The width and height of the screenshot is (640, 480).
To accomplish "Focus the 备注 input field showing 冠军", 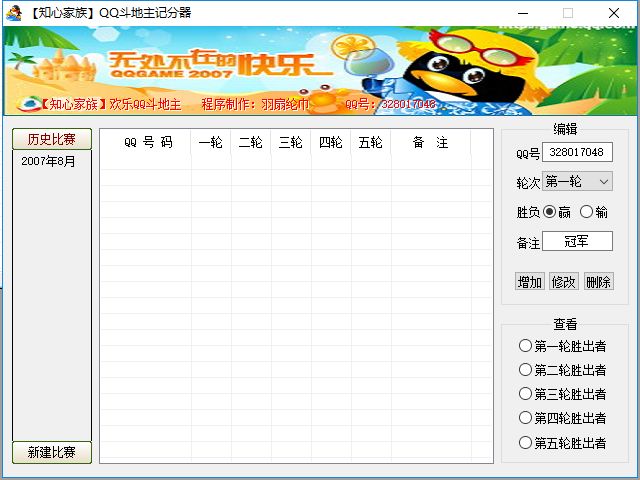I will click(x=577, y=241).
